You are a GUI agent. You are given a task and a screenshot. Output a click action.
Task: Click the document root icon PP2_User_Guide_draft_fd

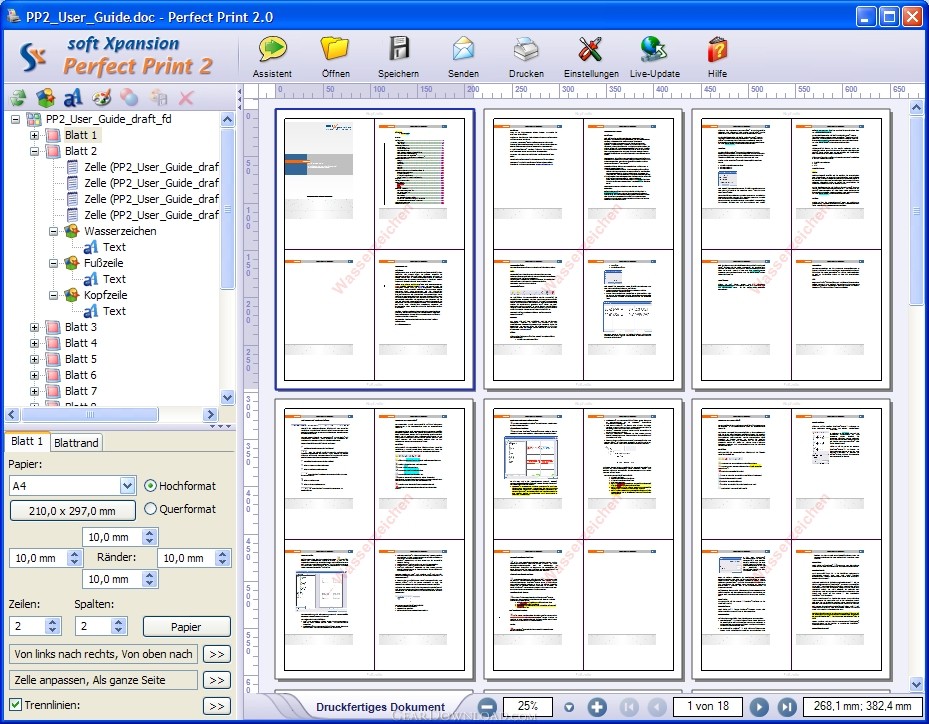click(34, 119)
